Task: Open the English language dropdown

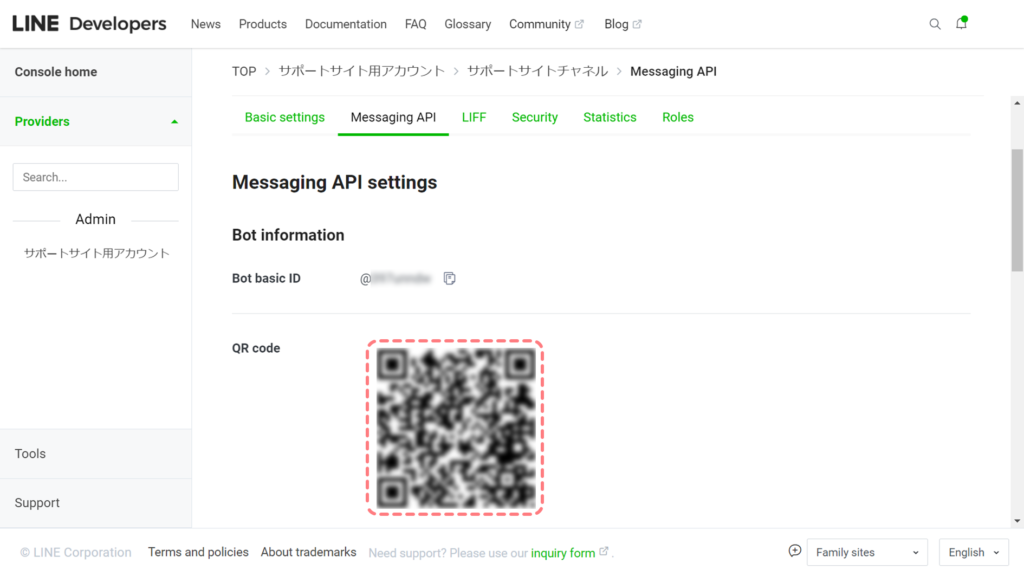Action: tap(974, 552)
